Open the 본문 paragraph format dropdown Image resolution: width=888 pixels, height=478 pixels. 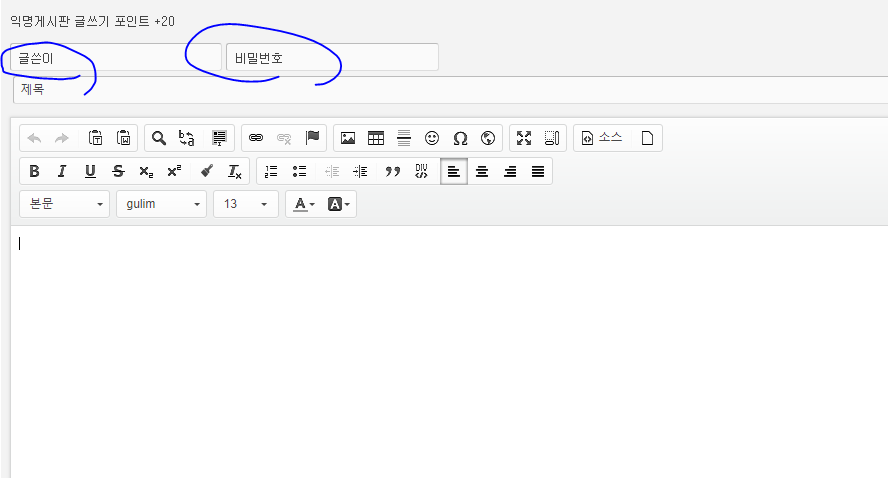click(x=65, y=204)
